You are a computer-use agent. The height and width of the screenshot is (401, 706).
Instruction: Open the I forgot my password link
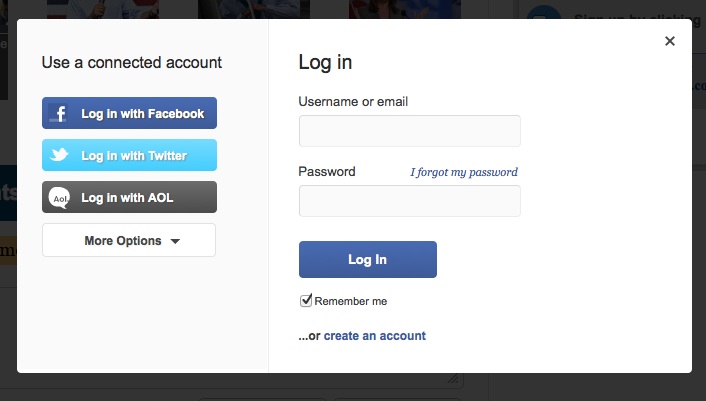pos(464,172)
